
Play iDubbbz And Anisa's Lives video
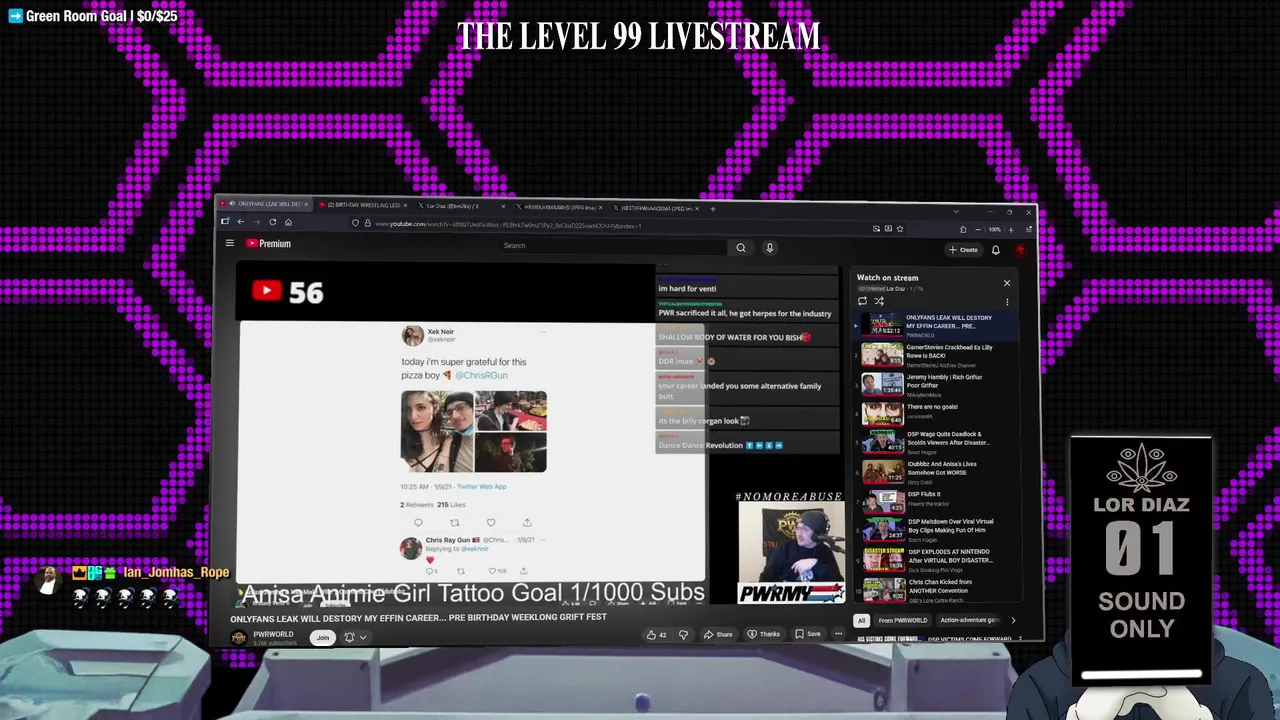click(937, 472)
